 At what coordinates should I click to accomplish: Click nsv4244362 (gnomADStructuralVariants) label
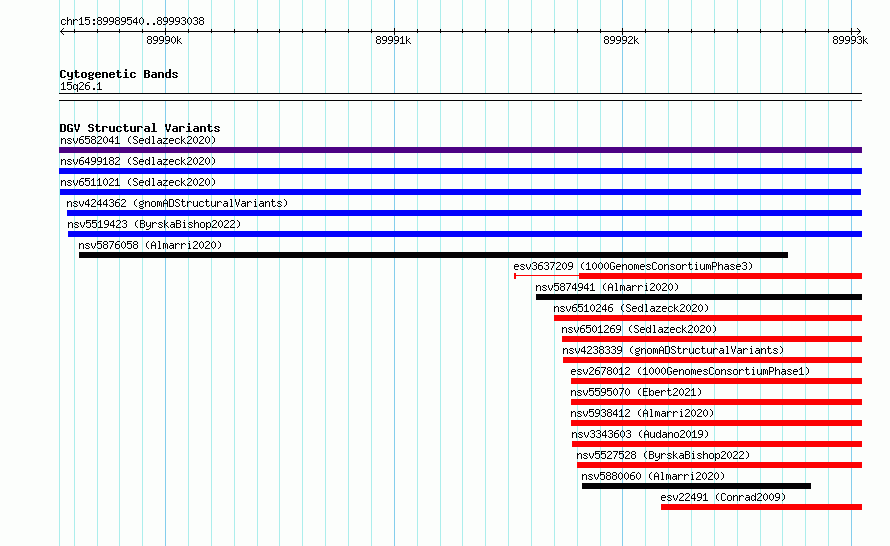pos(177,203)
